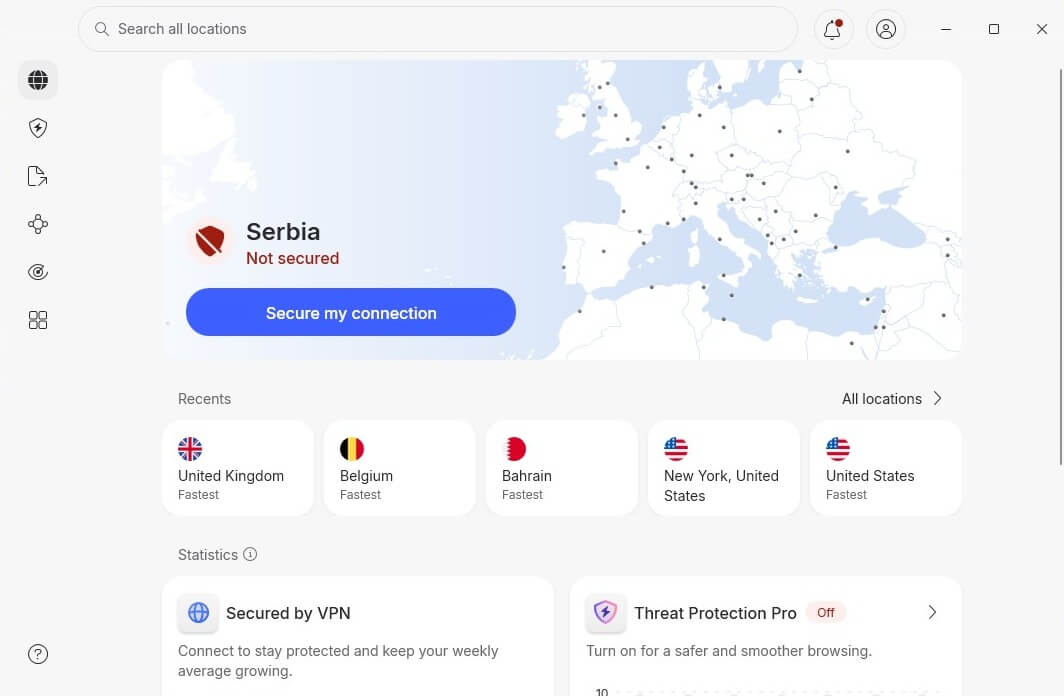1064x696 pixels.
Task: Click the vertical scrollbar thumb
Action: pos(1061,266)
